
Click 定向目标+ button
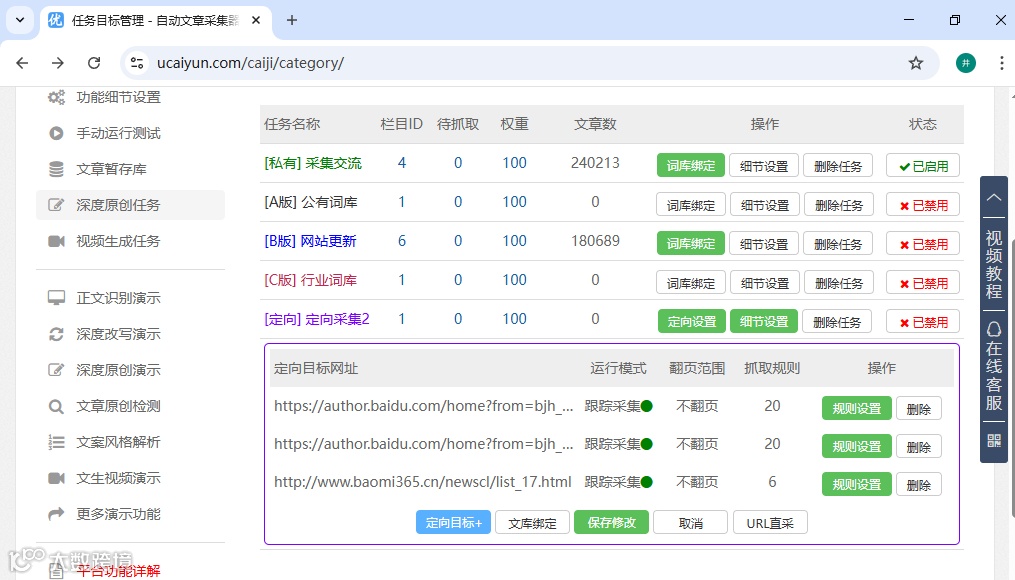coord(453,523)
